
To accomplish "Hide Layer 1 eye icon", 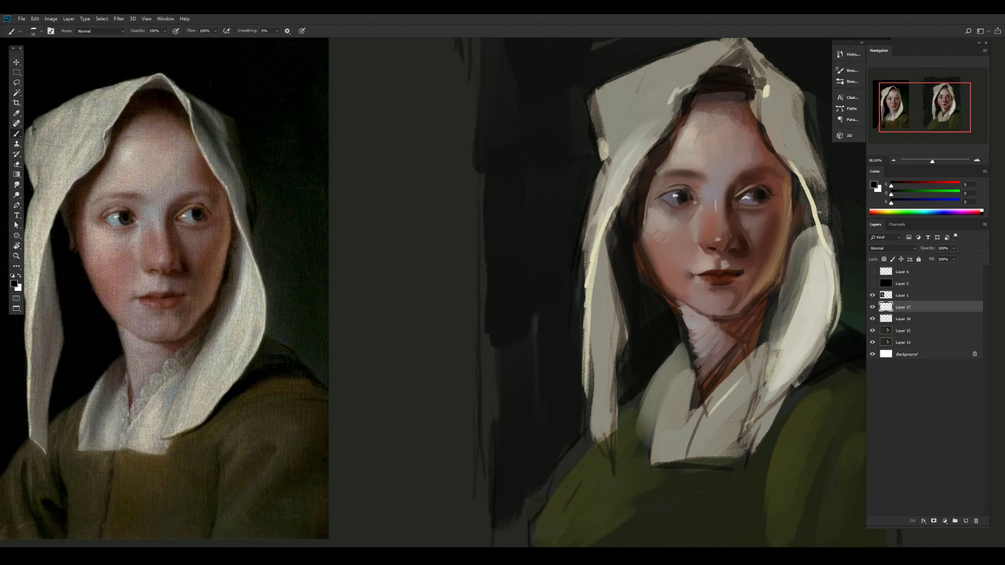I will coord(872,295).
